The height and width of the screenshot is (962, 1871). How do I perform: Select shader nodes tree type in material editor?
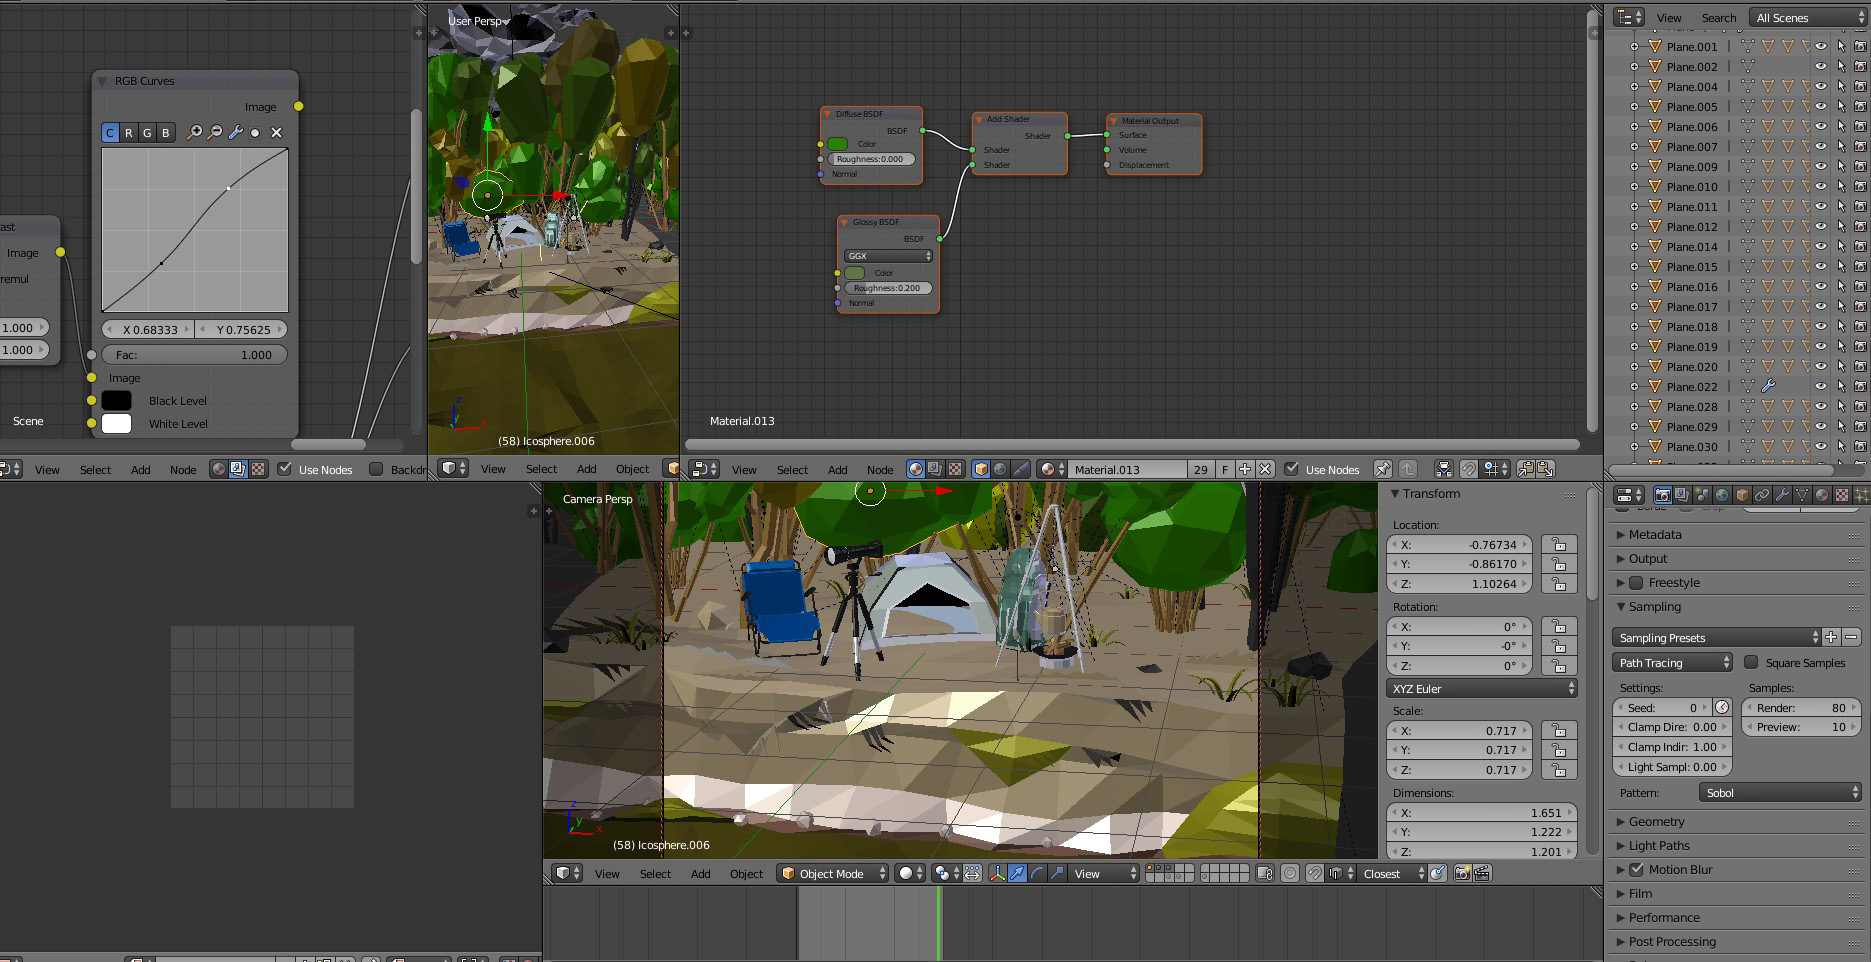click(x=915, y=469)
